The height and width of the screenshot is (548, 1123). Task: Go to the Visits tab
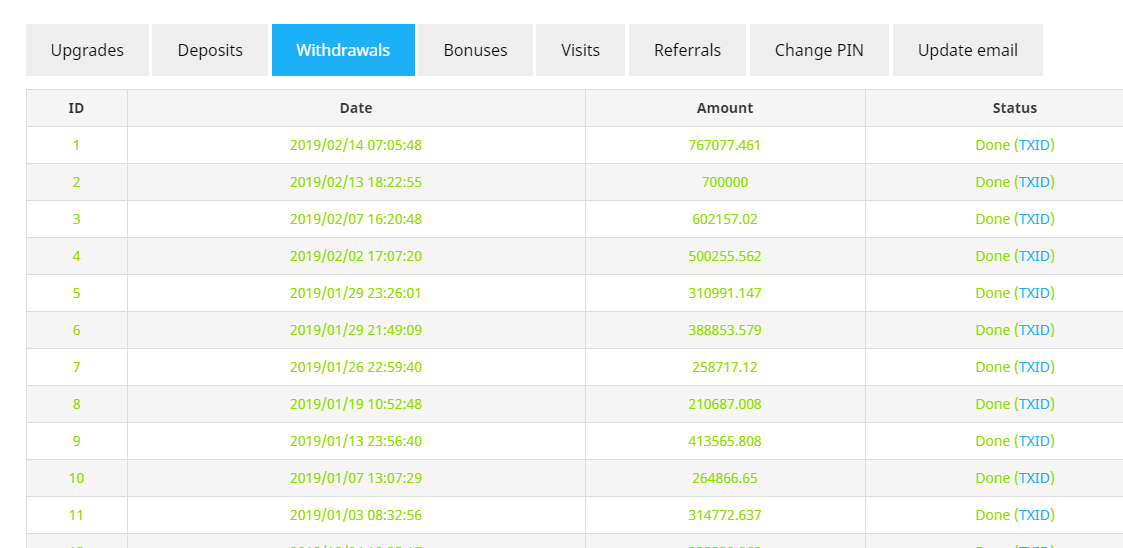[x=580, y=50]
